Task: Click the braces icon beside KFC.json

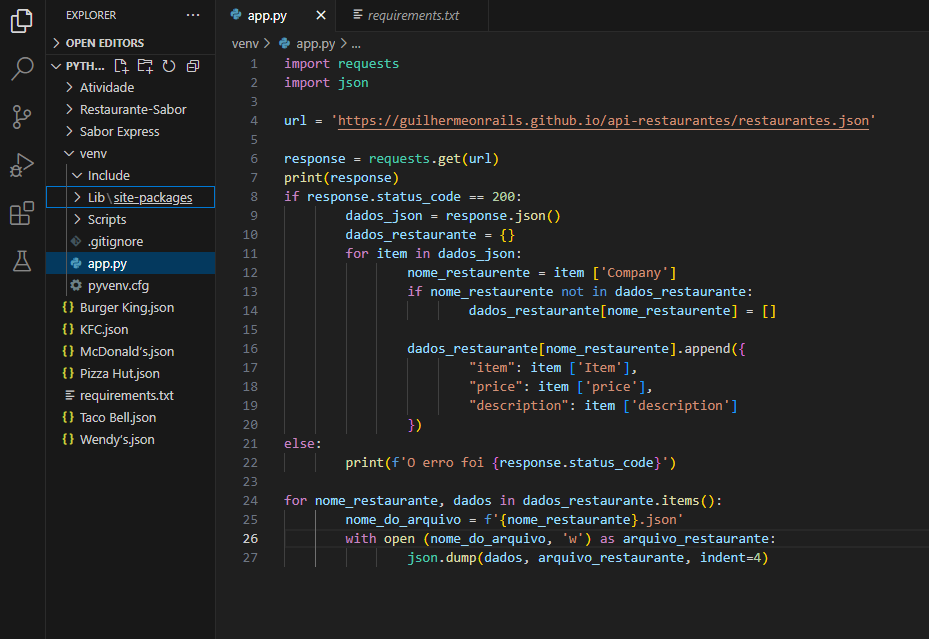Action: click(68, 329)
